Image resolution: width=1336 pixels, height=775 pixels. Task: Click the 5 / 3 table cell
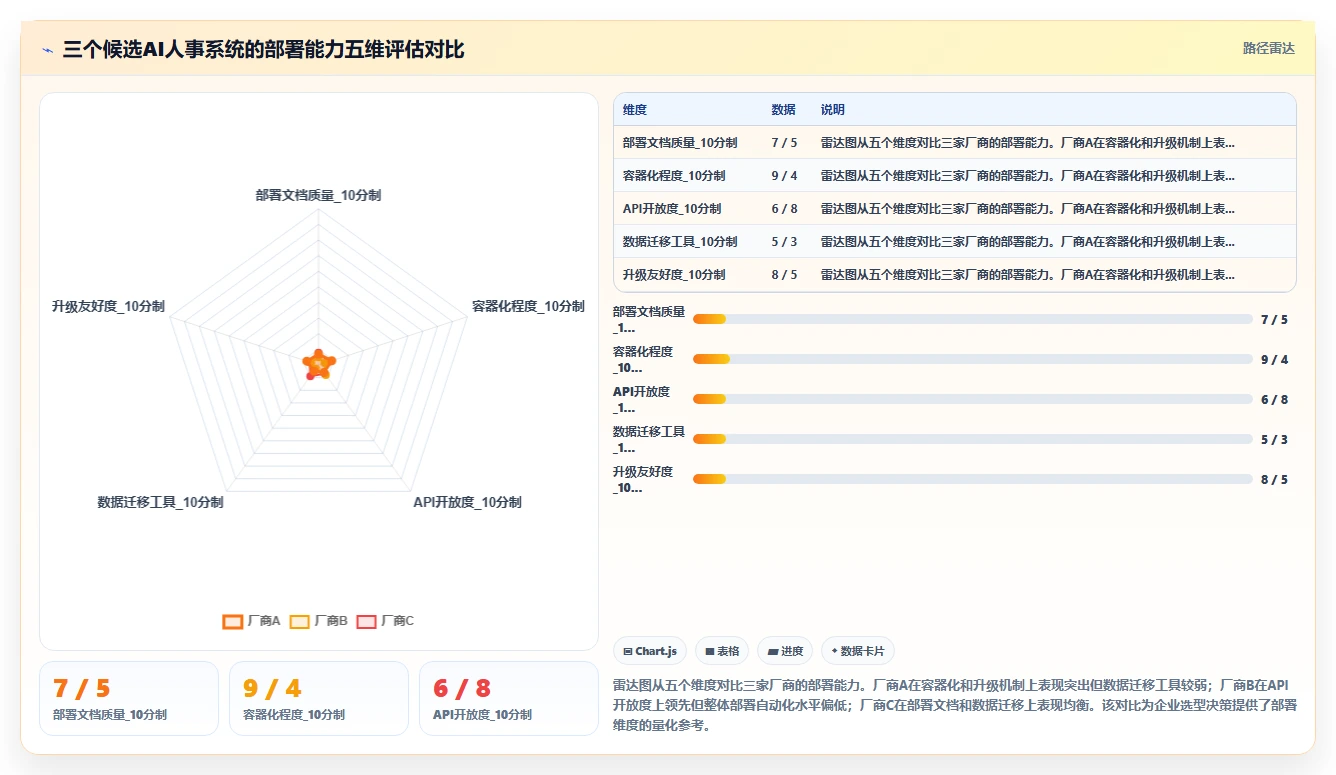pos(784,242)
